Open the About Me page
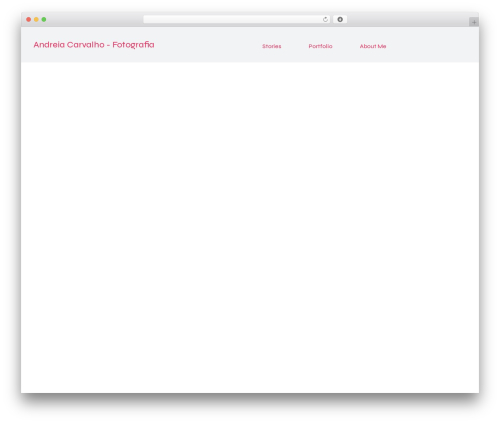Image resolution: width=500 pixels, height=423 pixels. point(373,46)
